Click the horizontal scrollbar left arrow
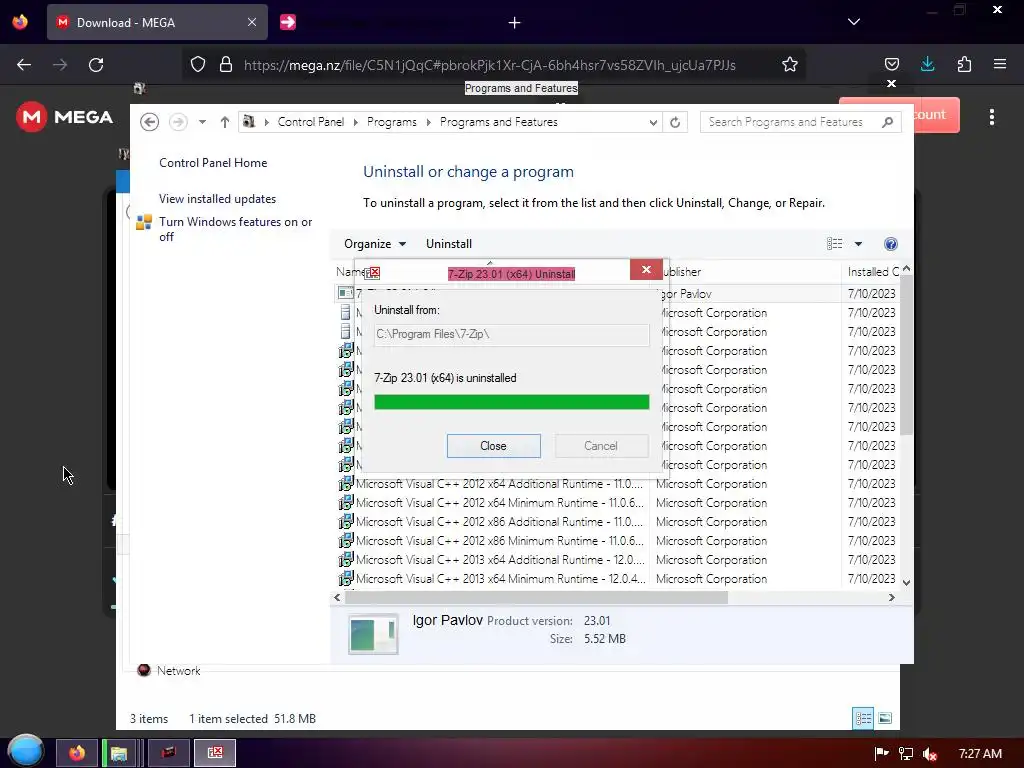 337,598
